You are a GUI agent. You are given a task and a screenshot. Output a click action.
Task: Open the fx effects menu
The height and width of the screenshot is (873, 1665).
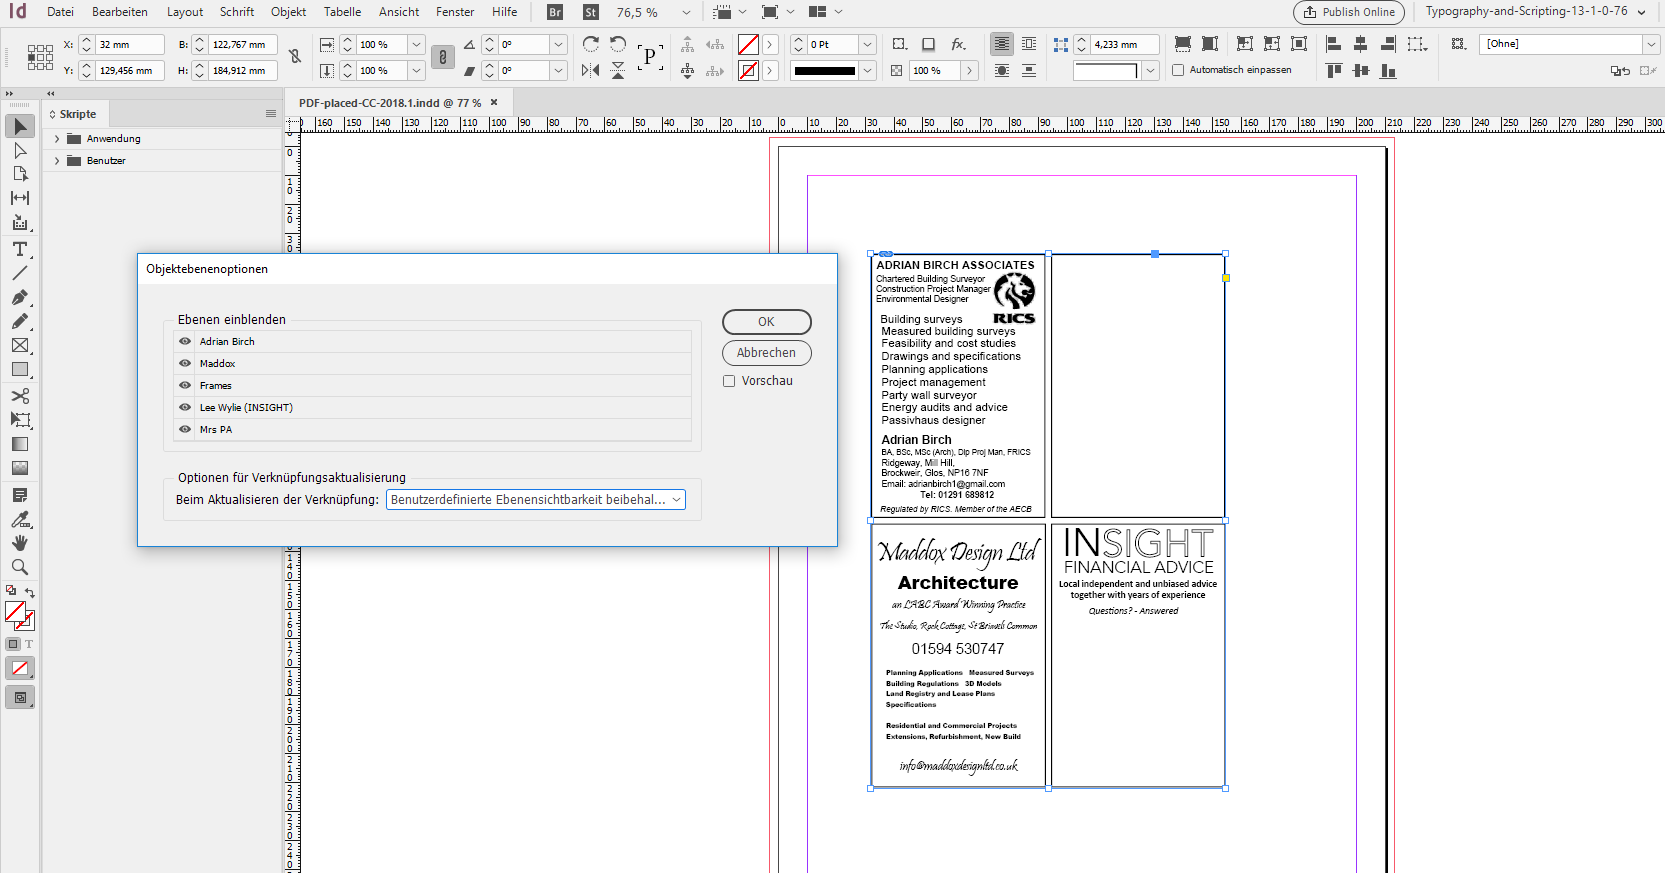958,44
